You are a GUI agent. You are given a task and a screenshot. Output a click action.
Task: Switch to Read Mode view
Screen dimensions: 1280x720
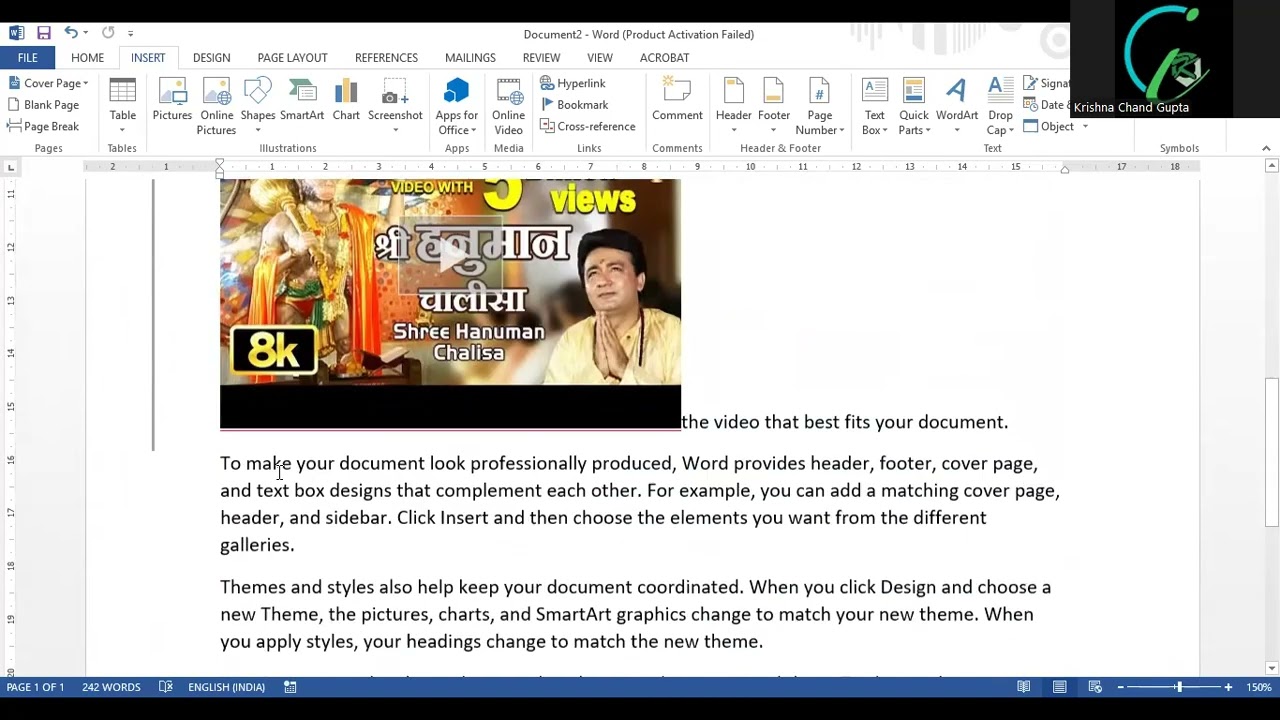1024,687
